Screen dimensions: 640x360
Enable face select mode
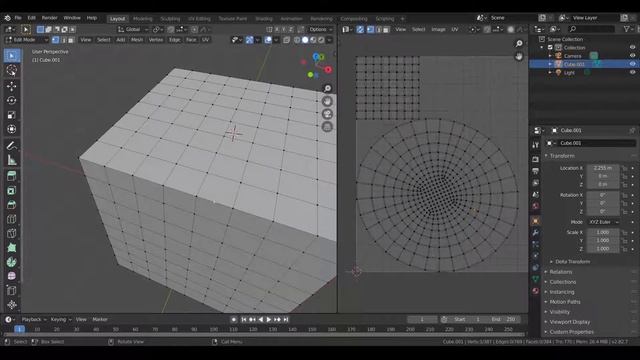[71, 40]
